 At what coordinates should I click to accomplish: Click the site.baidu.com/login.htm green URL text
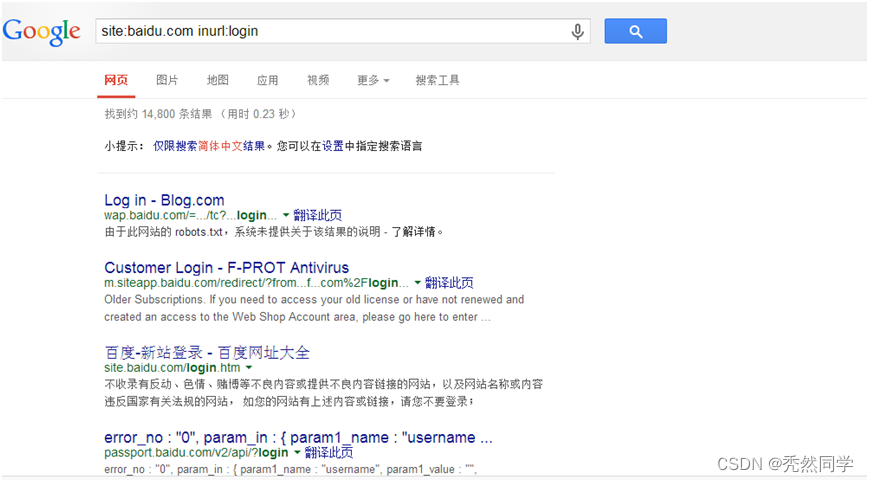click(x=172, y=368)
